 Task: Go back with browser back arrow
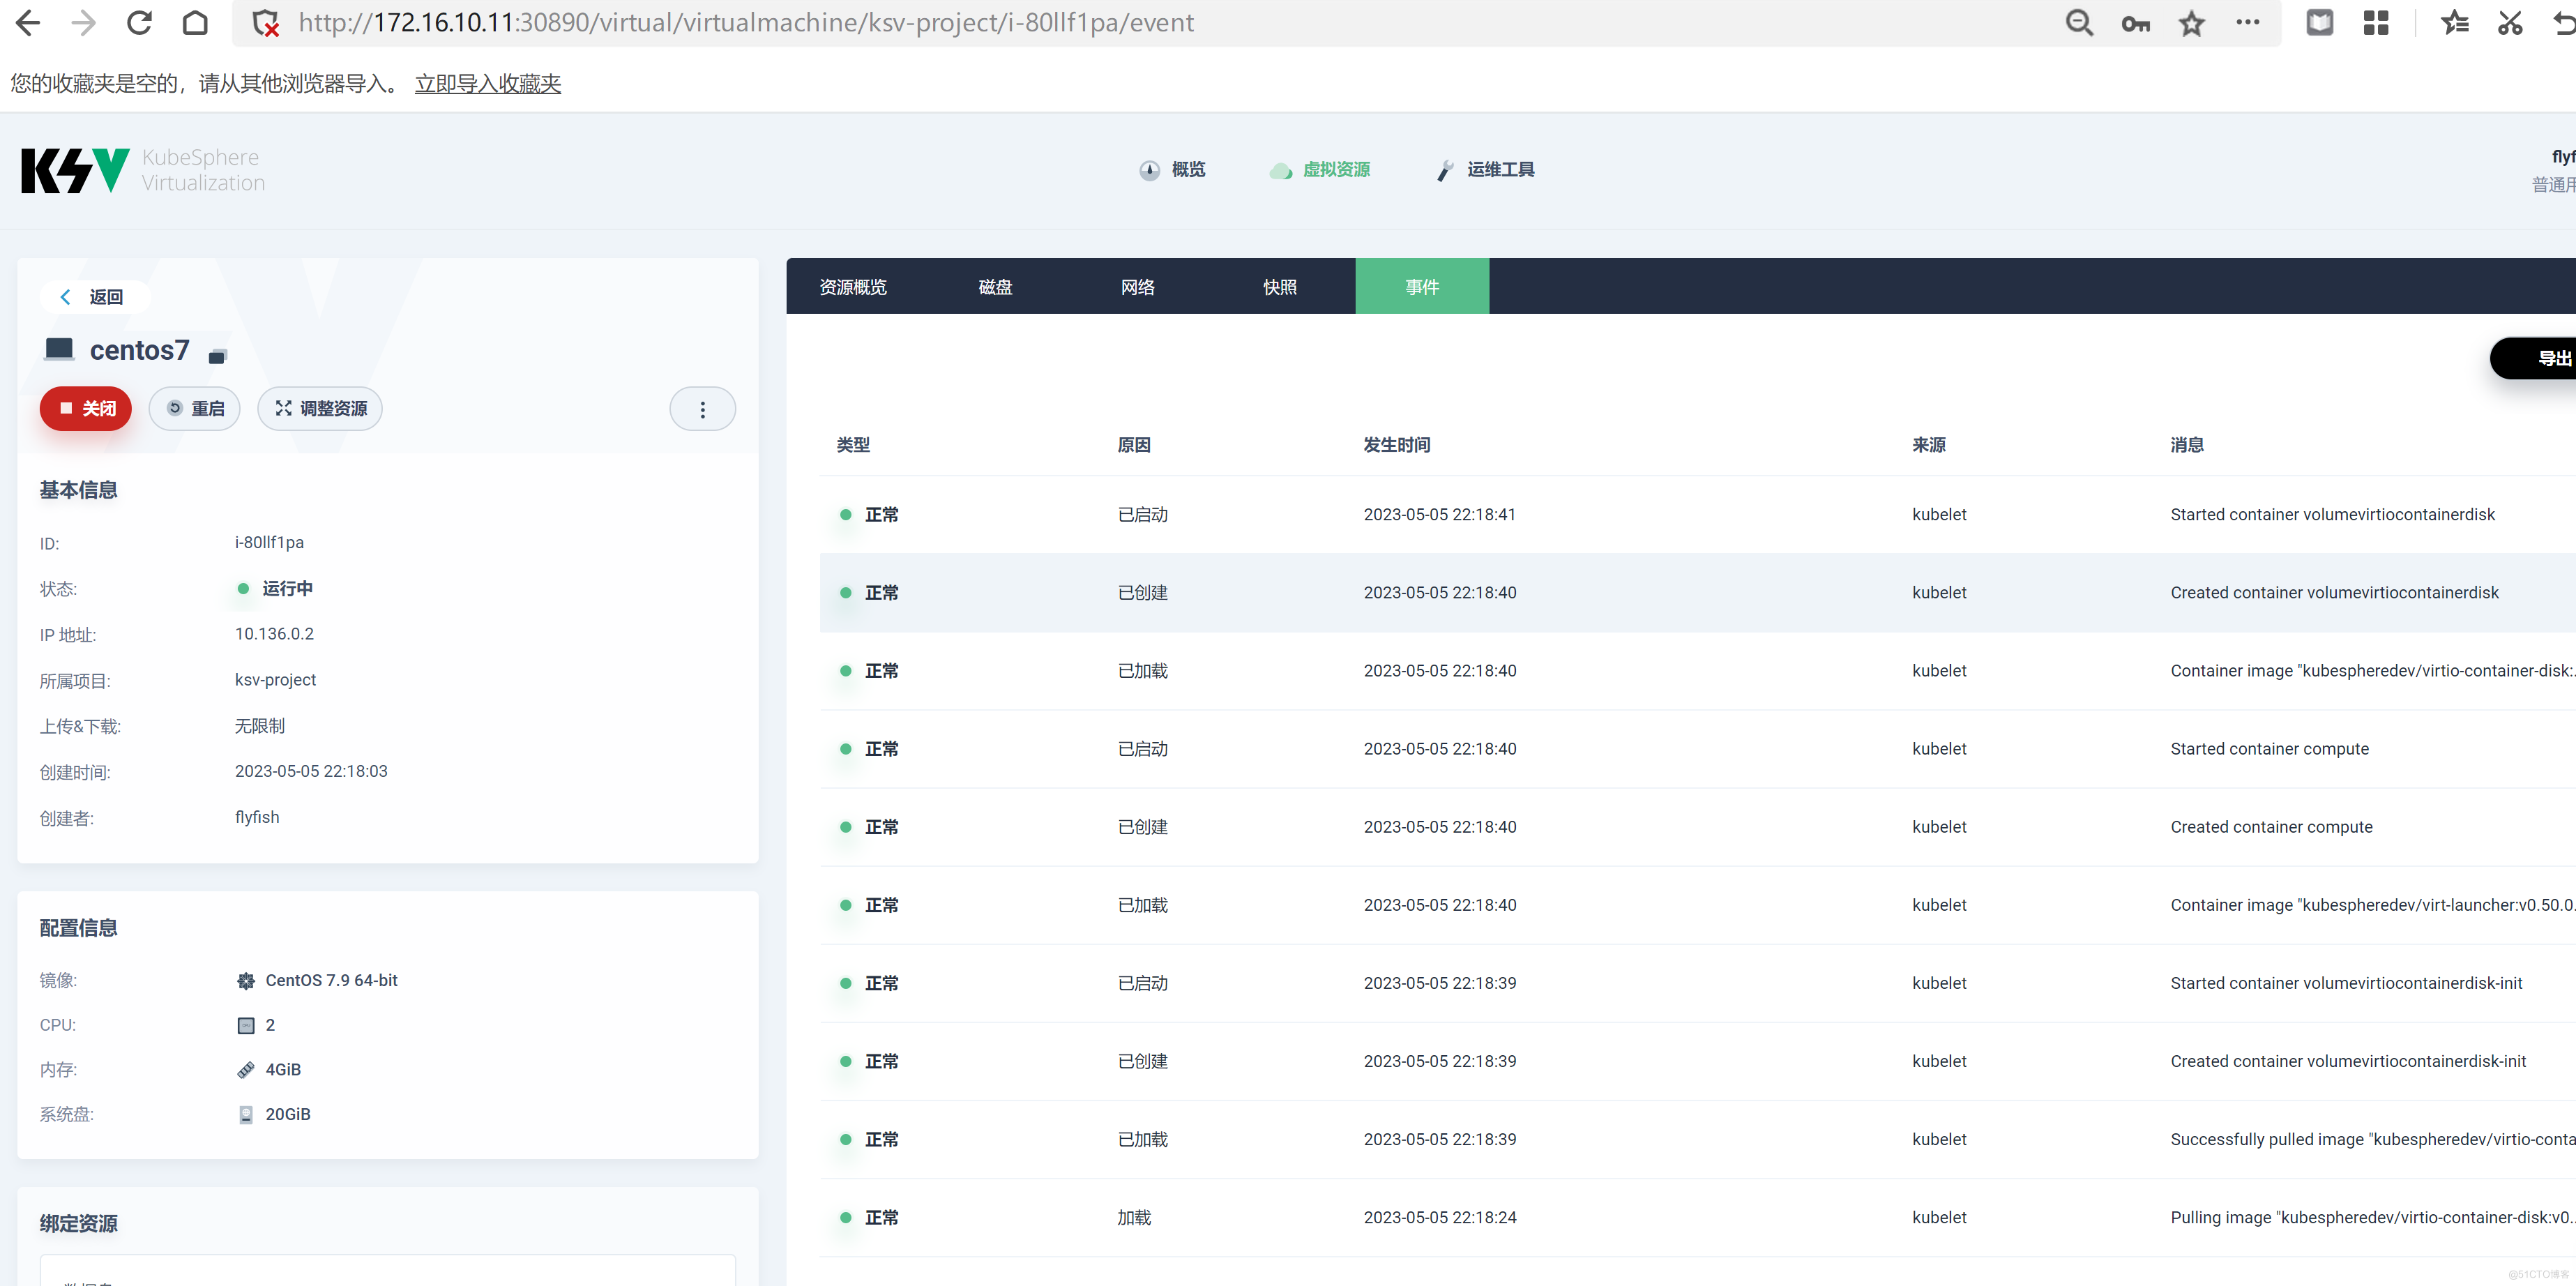(x=28, y=23)
